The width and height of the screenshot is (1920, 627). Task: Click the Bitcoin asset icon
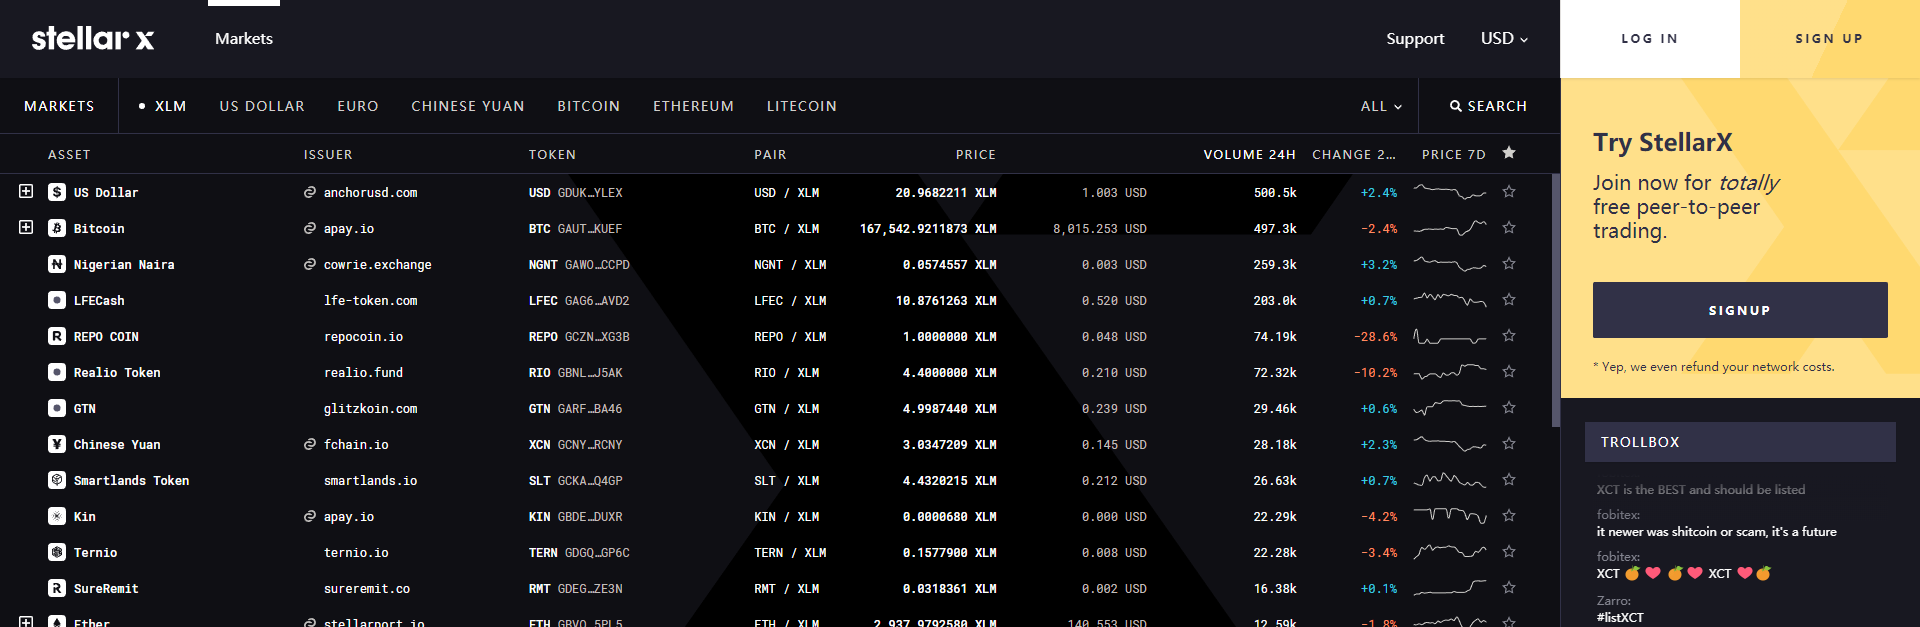(57, 228)
